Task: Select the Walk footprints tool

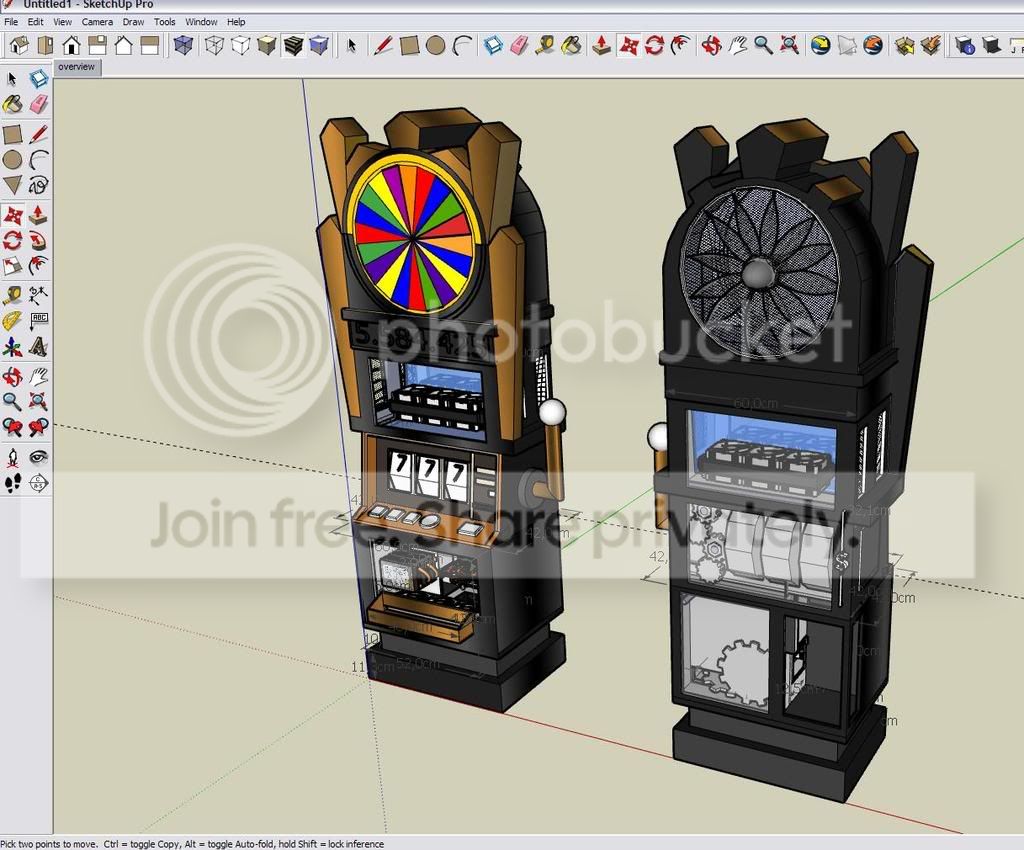Action: [x=12, y=483]
